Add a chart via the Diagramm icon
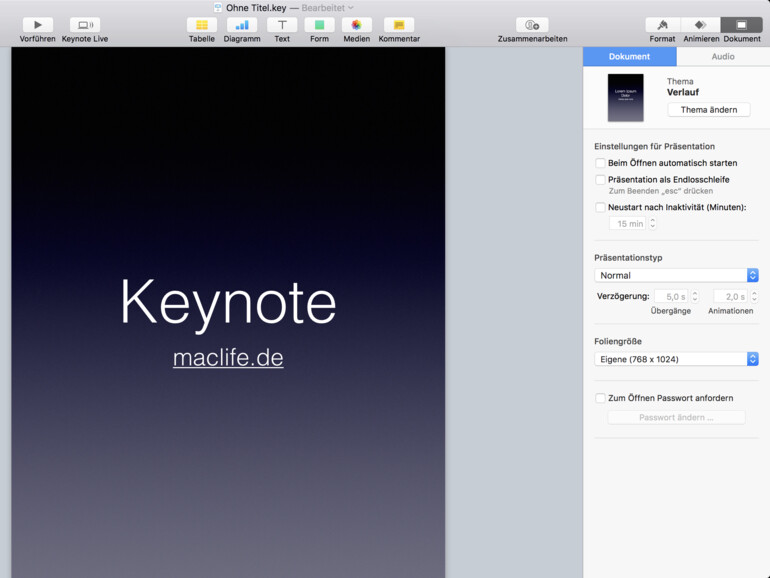This screenshot has height=578, width=770. pyautogui.click(x=241, y=25)
